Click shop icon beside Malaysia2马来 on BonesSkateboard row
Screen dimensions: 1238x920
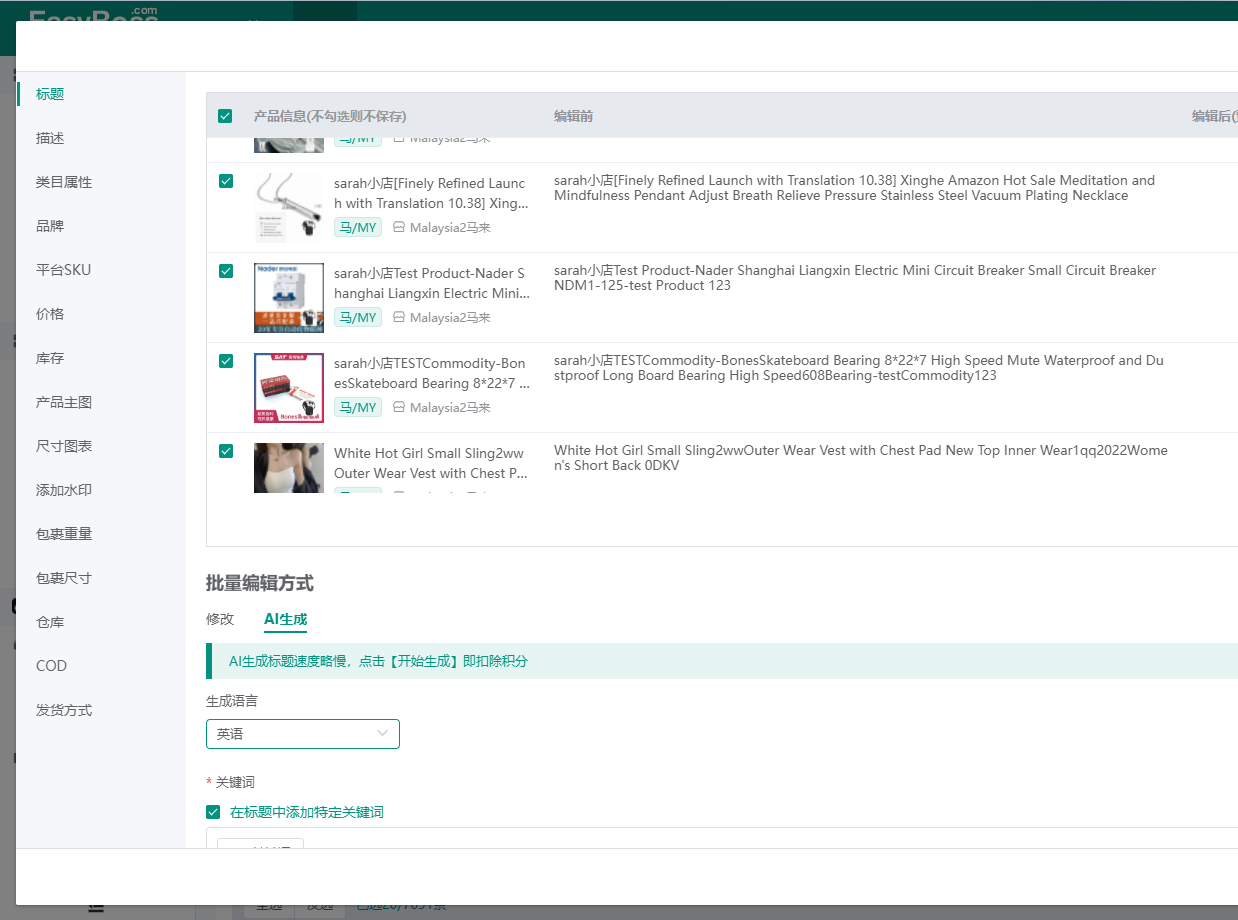tap(399, 407)
